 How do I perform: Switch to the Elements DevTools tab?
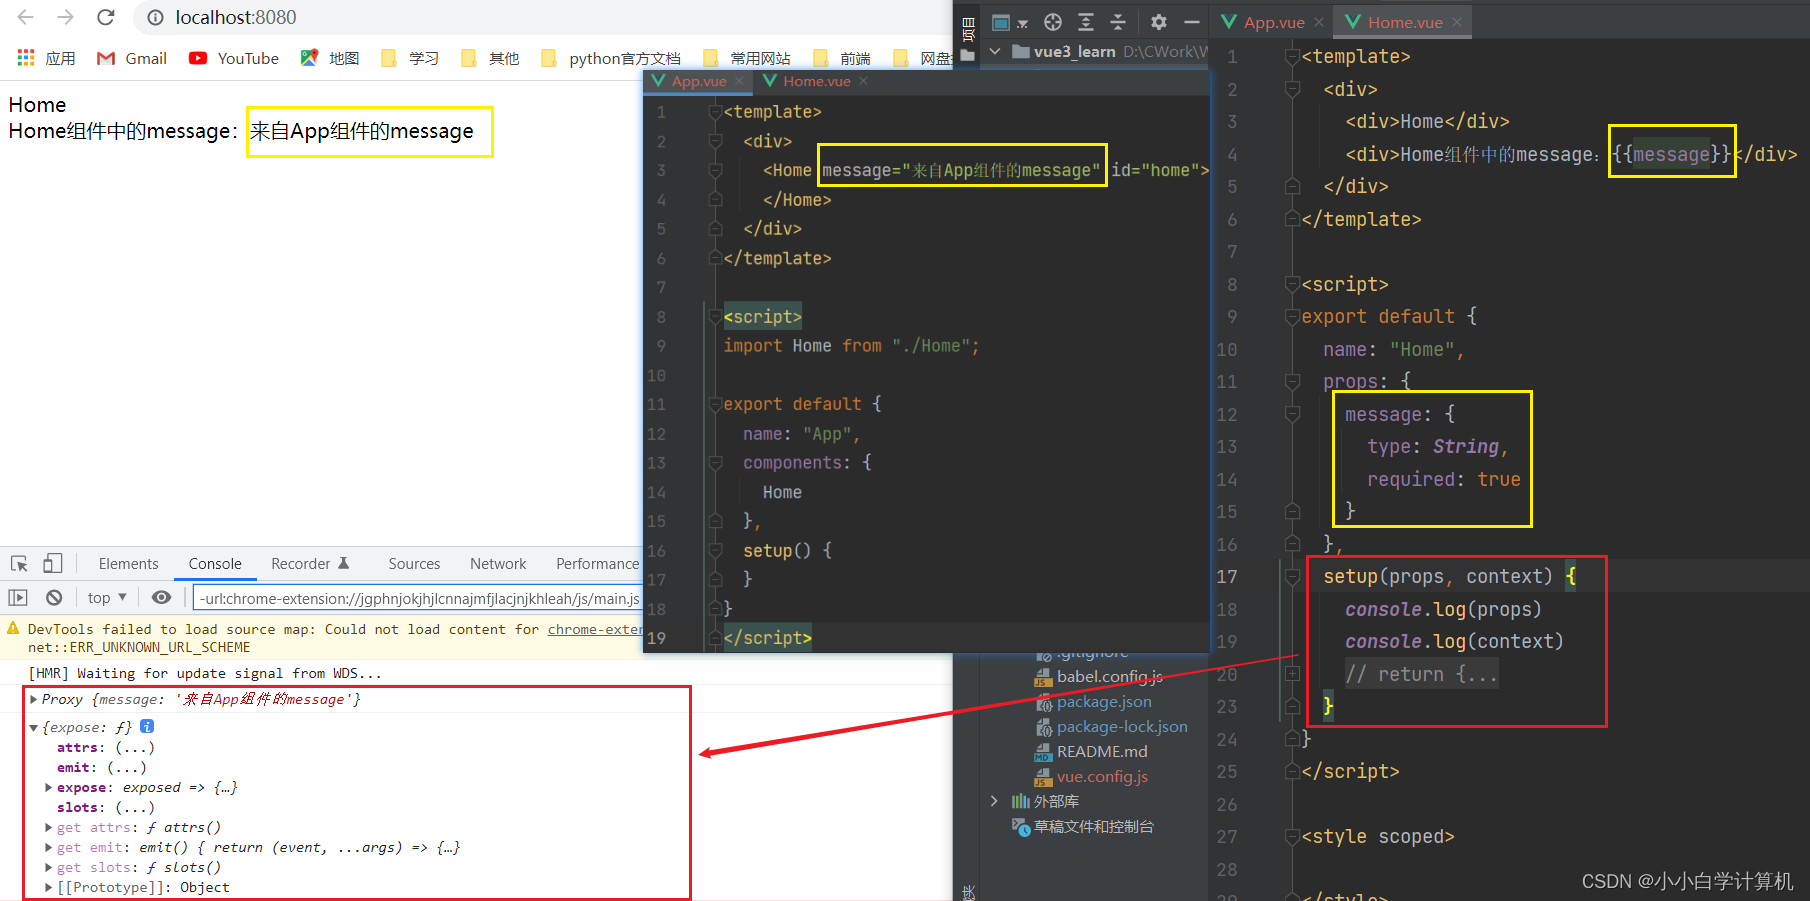click(x=128, y=564)
